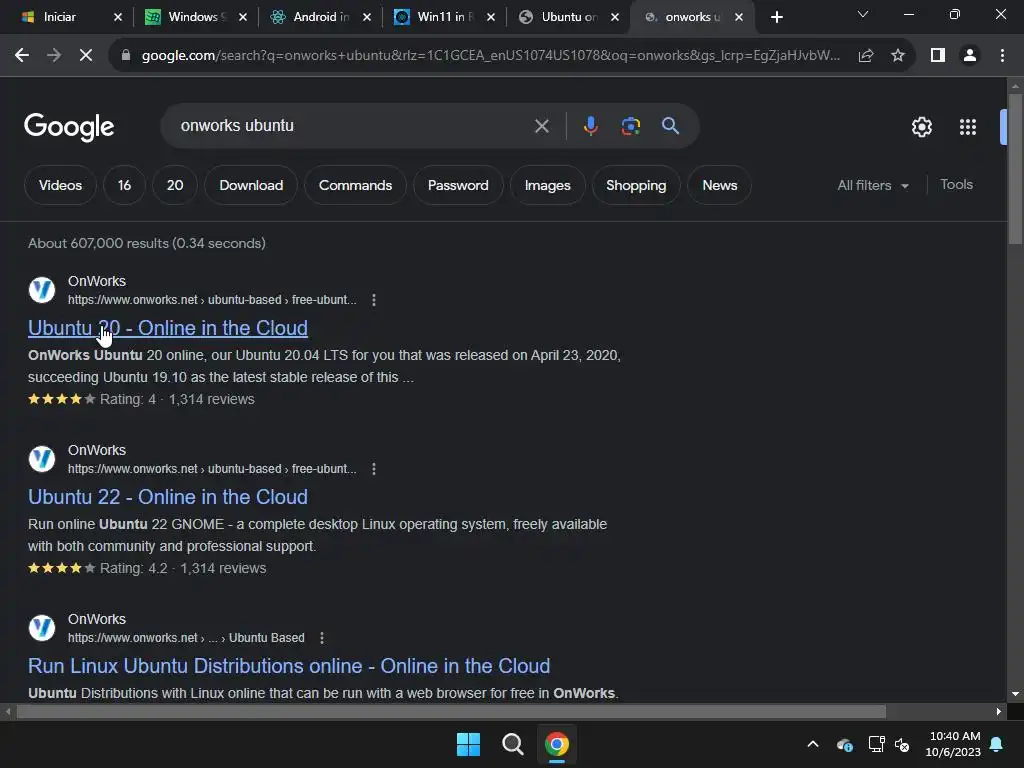Viewport: 1024px width, 768px height.
Task: Click the Google logo
Action: tap(69, 127)
